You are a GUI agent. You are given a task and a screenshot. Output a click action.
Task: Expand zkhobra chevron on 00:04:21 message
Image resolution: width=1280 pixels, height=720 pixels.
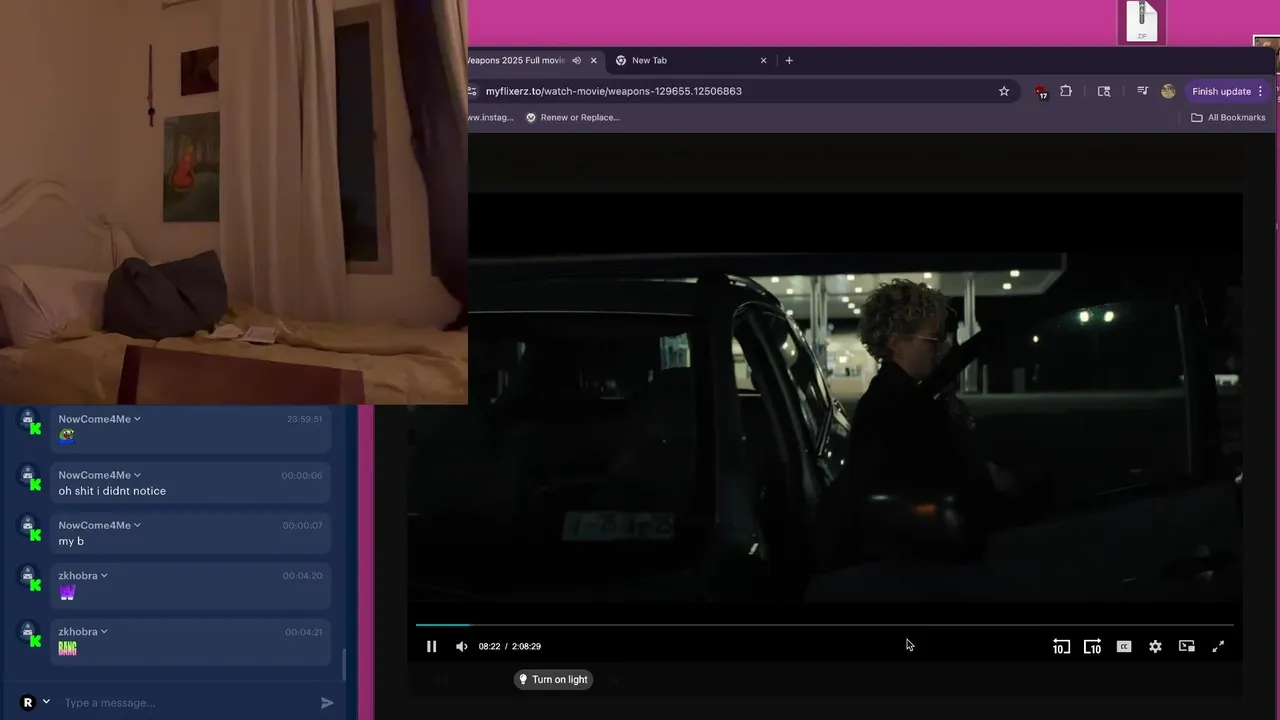tap(104, 632)
